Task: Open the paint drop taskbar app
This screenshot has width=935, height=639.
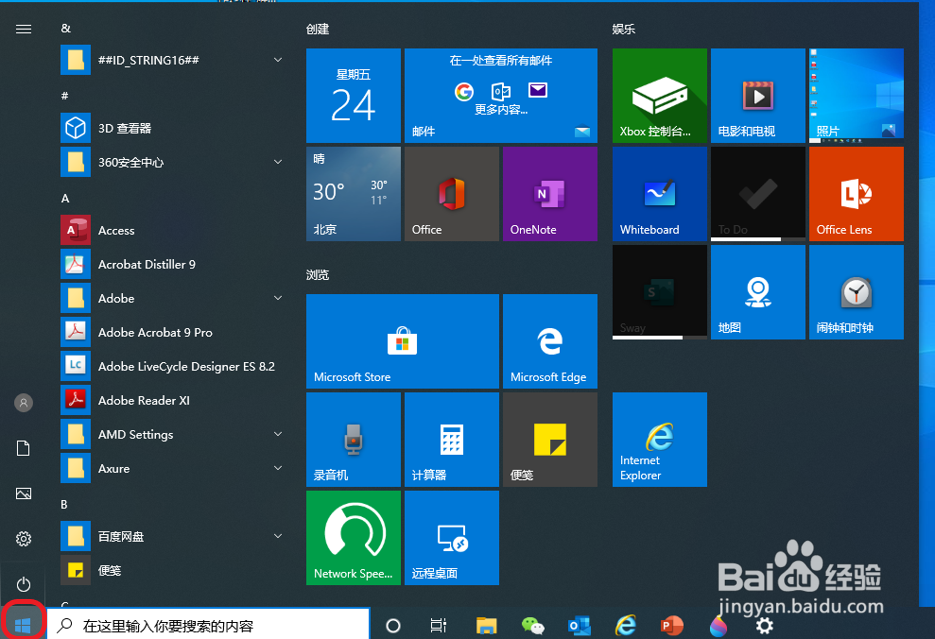Action: pos(719,625)
